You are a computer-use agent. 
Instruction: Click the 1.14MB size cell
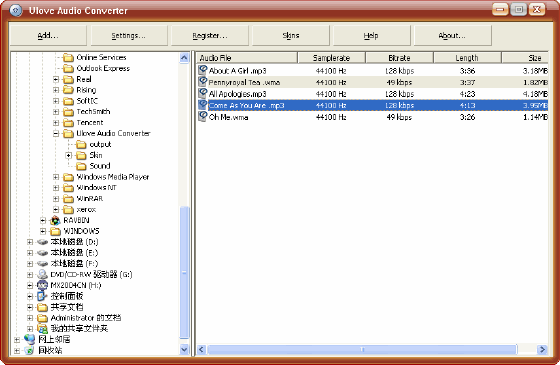pos(535,117)
